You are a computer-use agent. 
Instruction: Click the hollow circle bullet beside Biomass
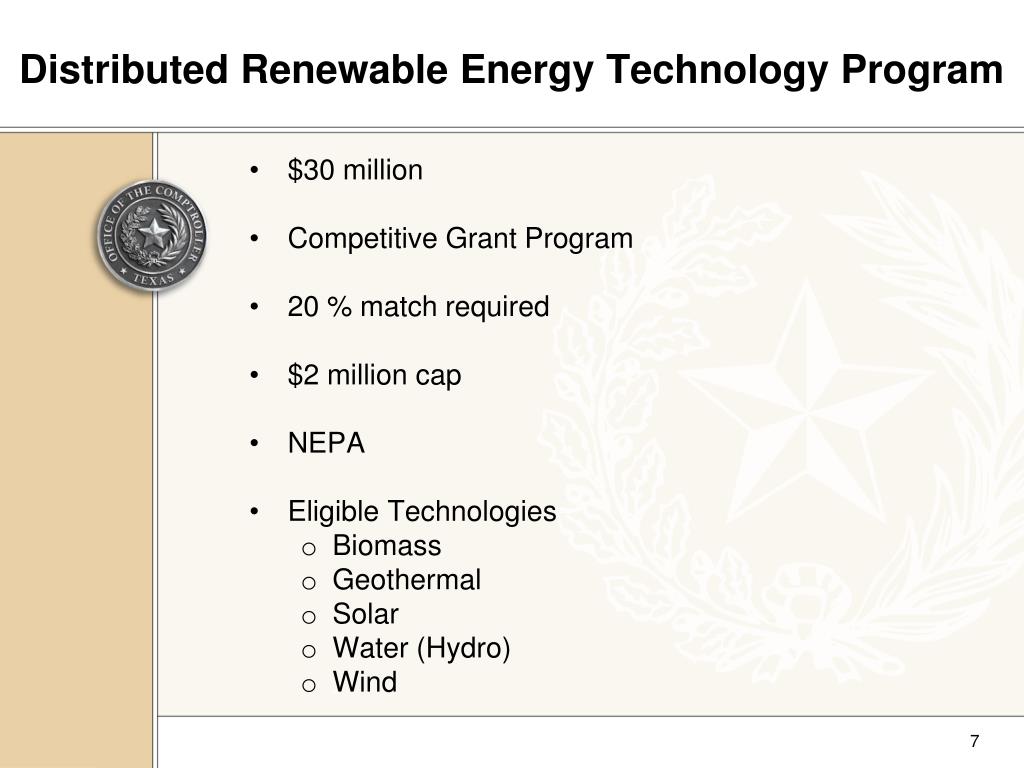click(309, 549)
